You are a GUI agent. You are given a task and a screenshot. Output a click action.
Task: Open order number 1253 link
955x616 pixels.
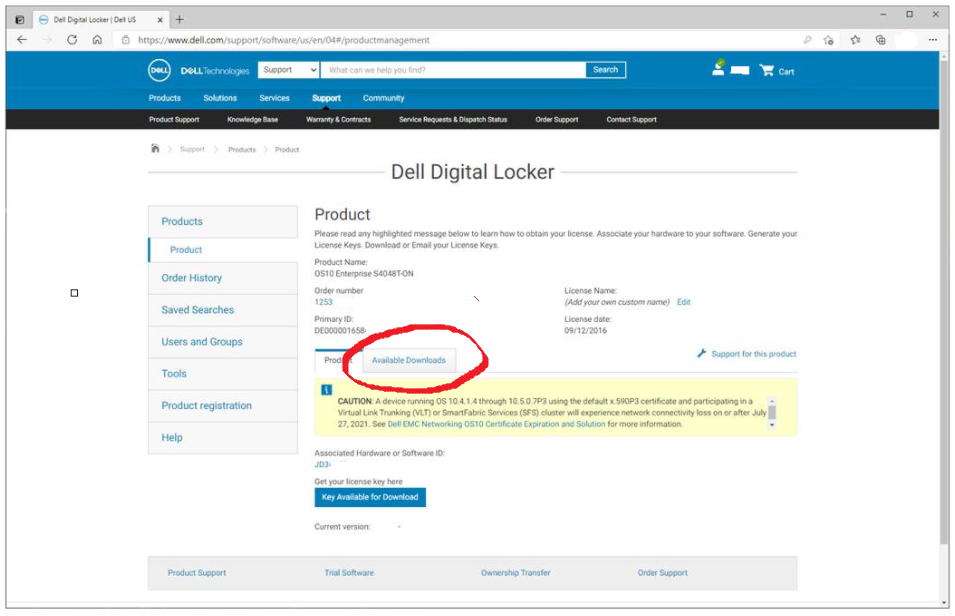[x=323, y=302]
